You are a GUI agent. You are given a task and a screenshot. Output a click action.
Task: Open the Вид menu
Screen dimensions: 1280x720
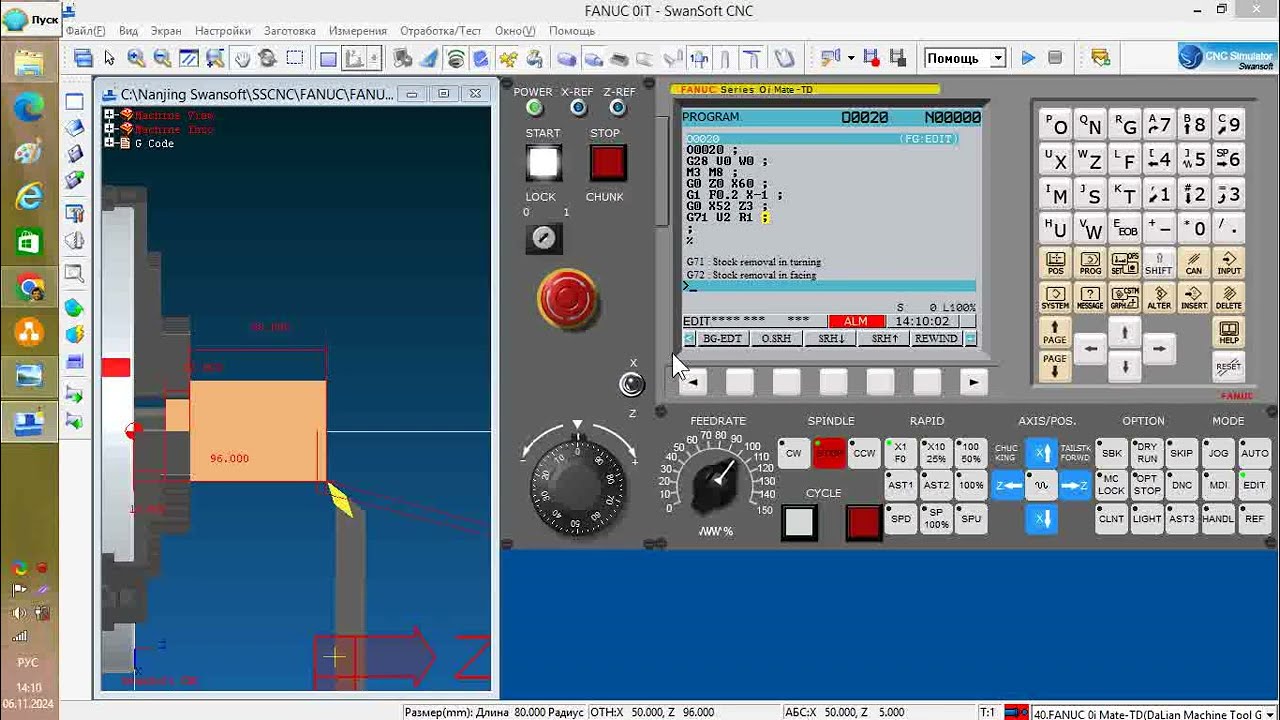click(128, 31)
